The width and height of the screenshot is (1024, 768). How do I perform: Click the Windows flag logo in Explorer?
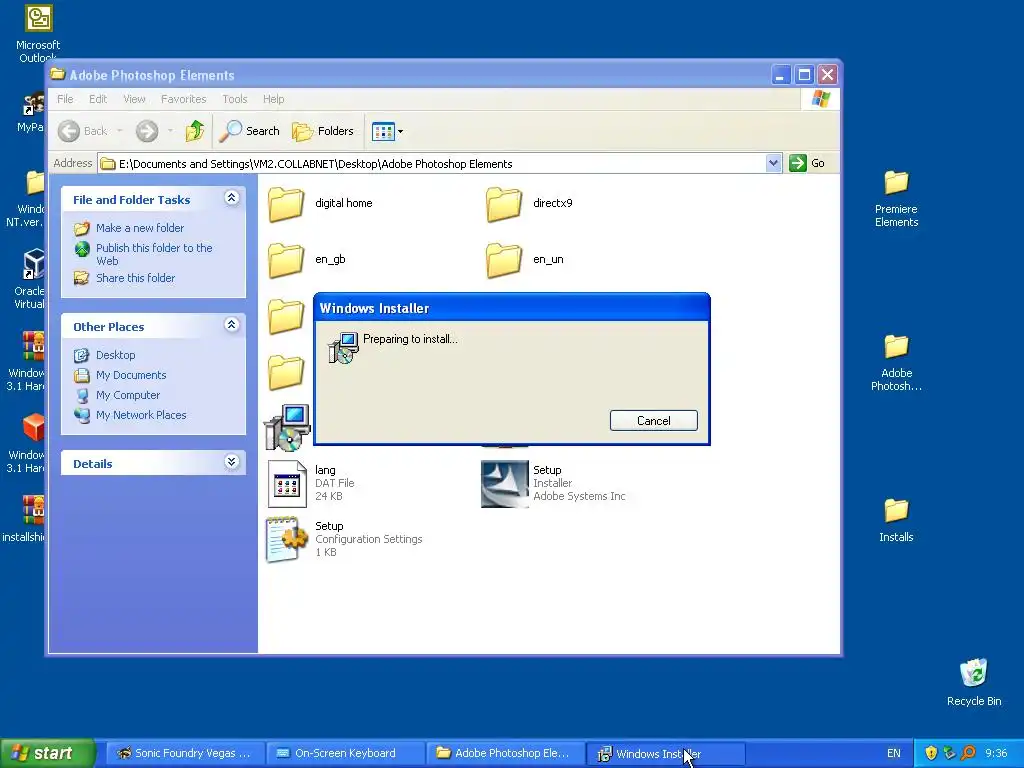(820, 99)
